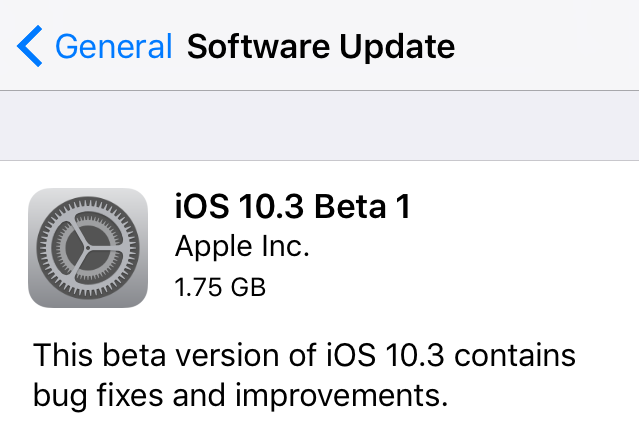Click the gray spacer band below header
This screenshot has height=424, width=639.
point(319,125)
